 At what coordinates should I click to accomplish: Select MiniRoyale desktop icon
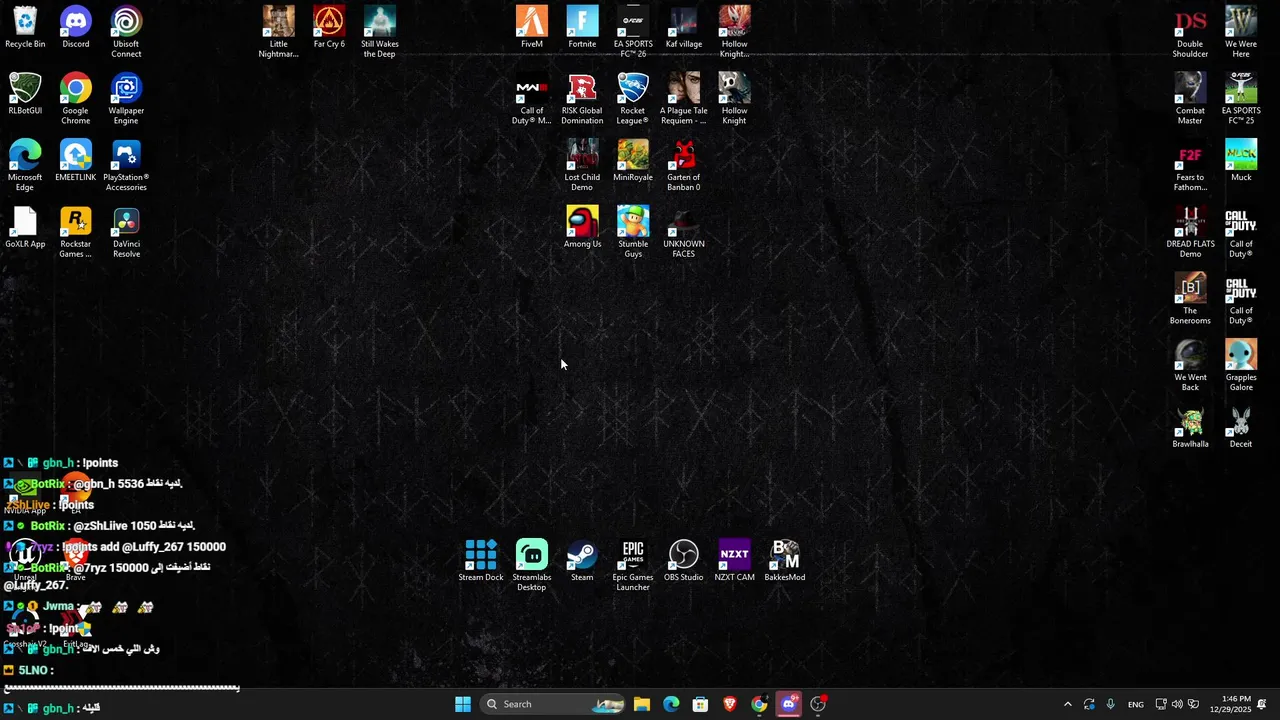click(633, 161)
